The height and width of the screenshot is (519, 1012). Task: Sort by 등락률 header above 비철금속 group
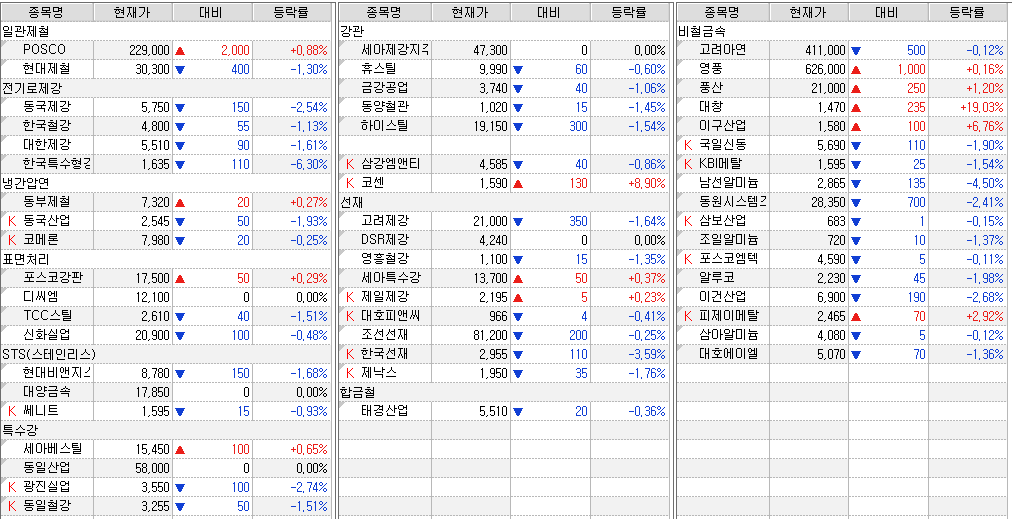coord(967,12)
